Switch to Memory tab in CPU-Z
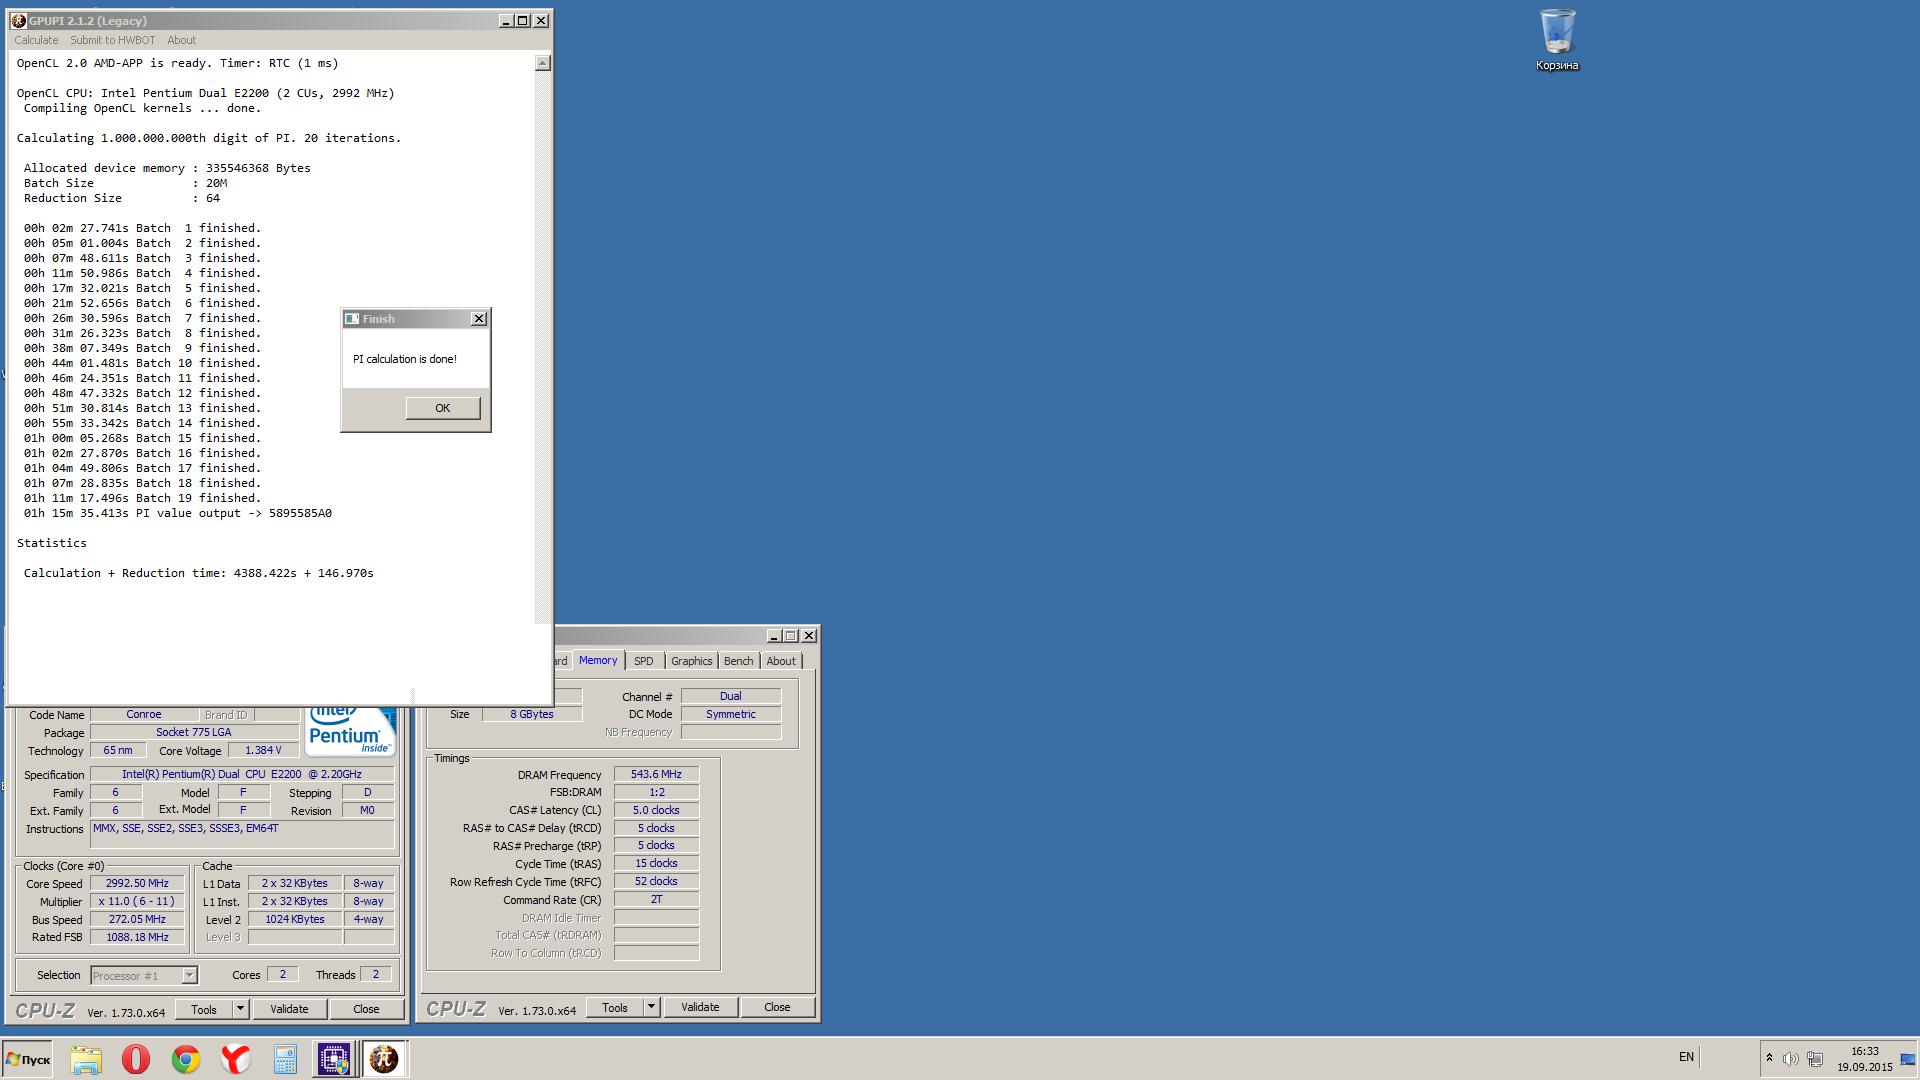Screen dimensions: 1920x1080 (x=598, y=660)
